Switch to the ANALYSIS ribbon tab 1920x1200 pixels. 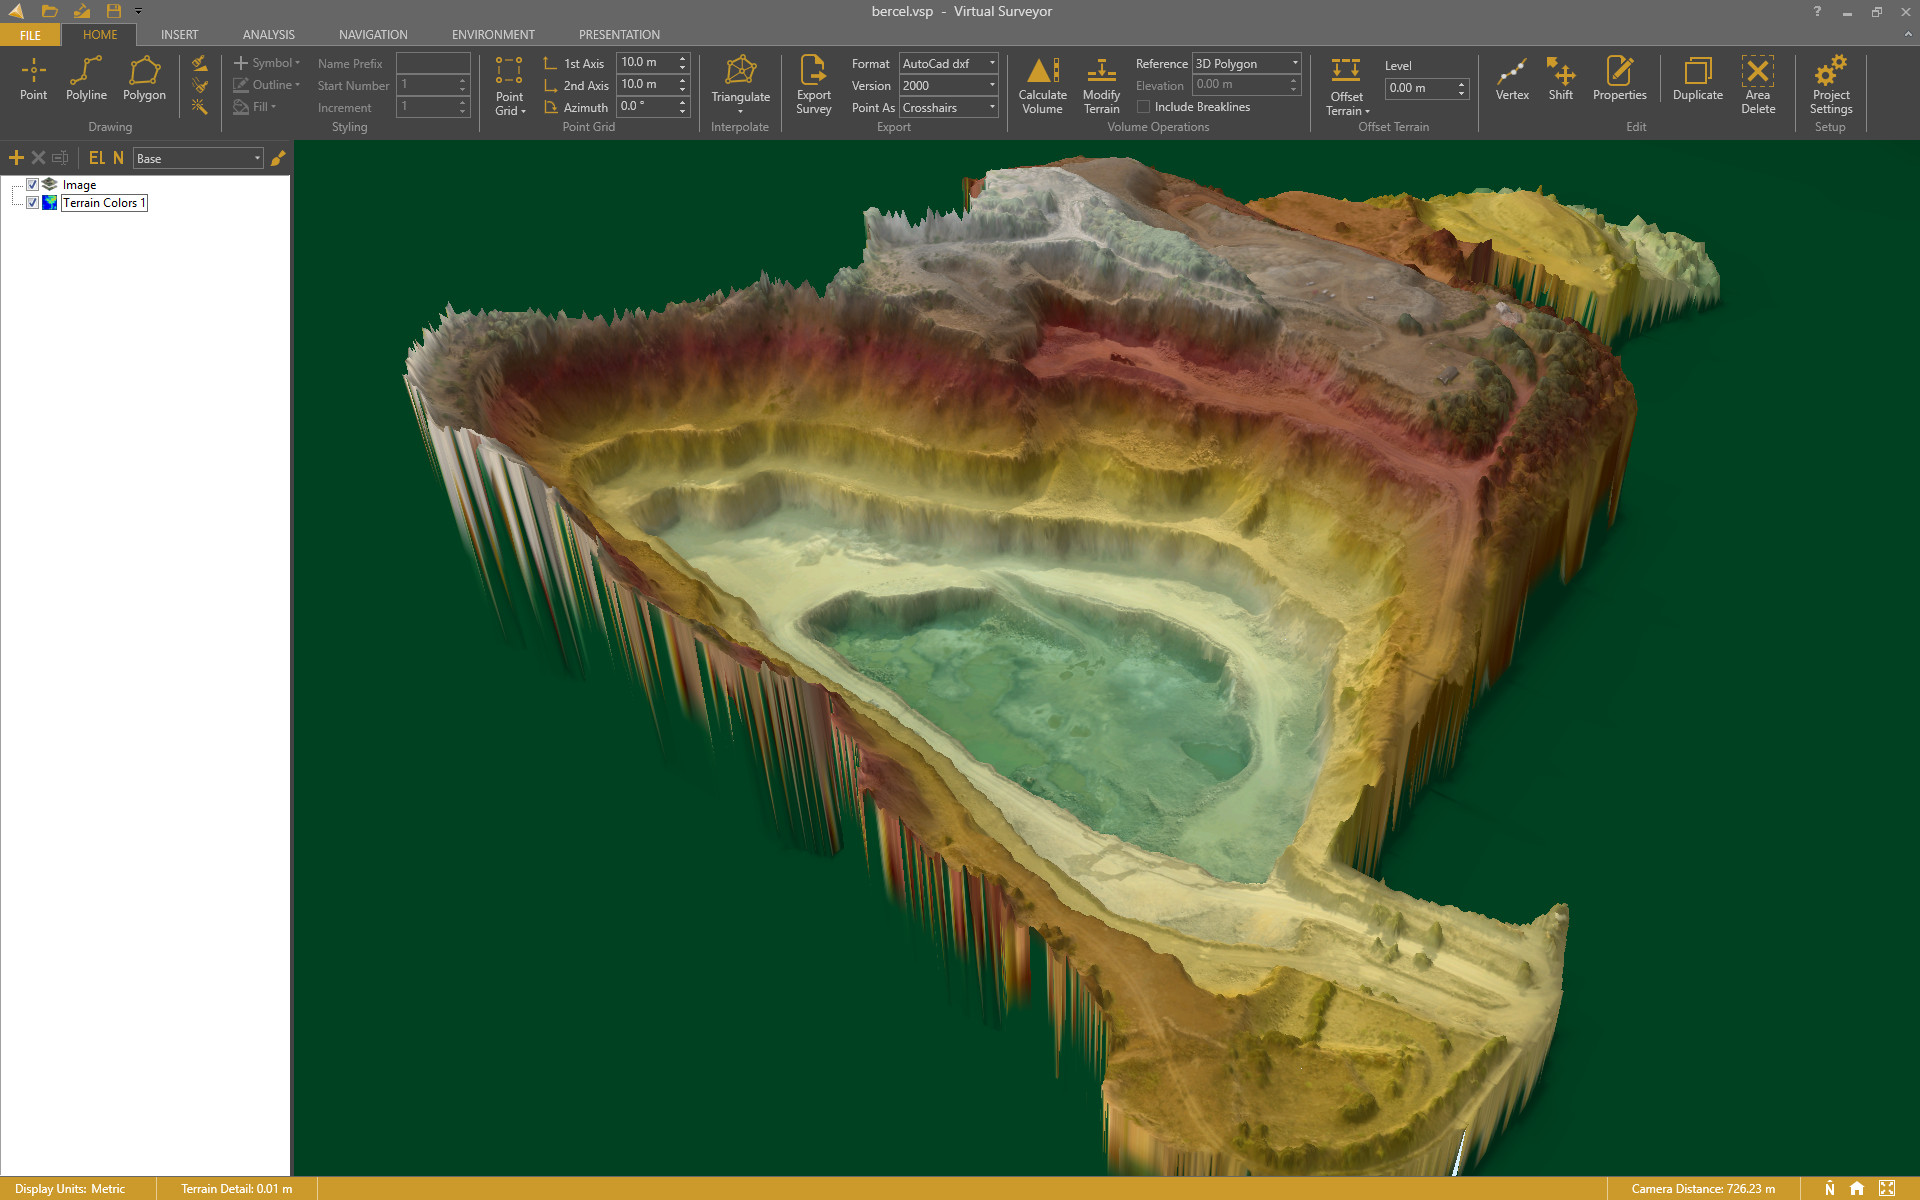(x=268, y=34)
